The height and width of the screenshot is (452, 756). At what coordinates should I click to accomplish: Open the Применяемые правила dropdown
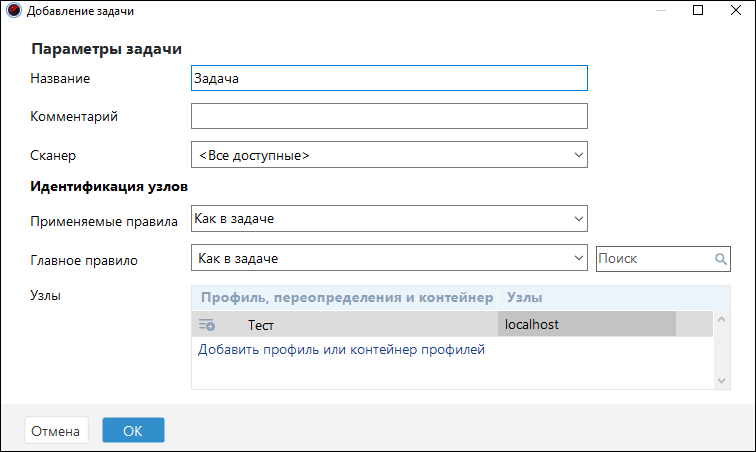(x=389, y=219)
